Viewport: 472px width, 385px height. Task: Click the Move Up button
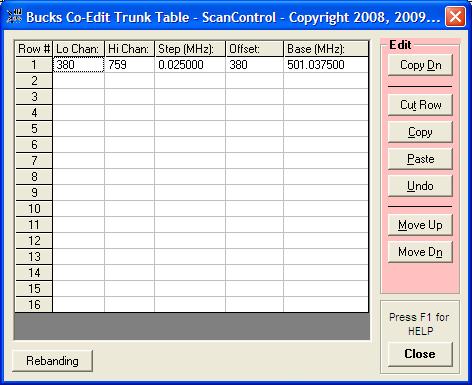point(420,225)
